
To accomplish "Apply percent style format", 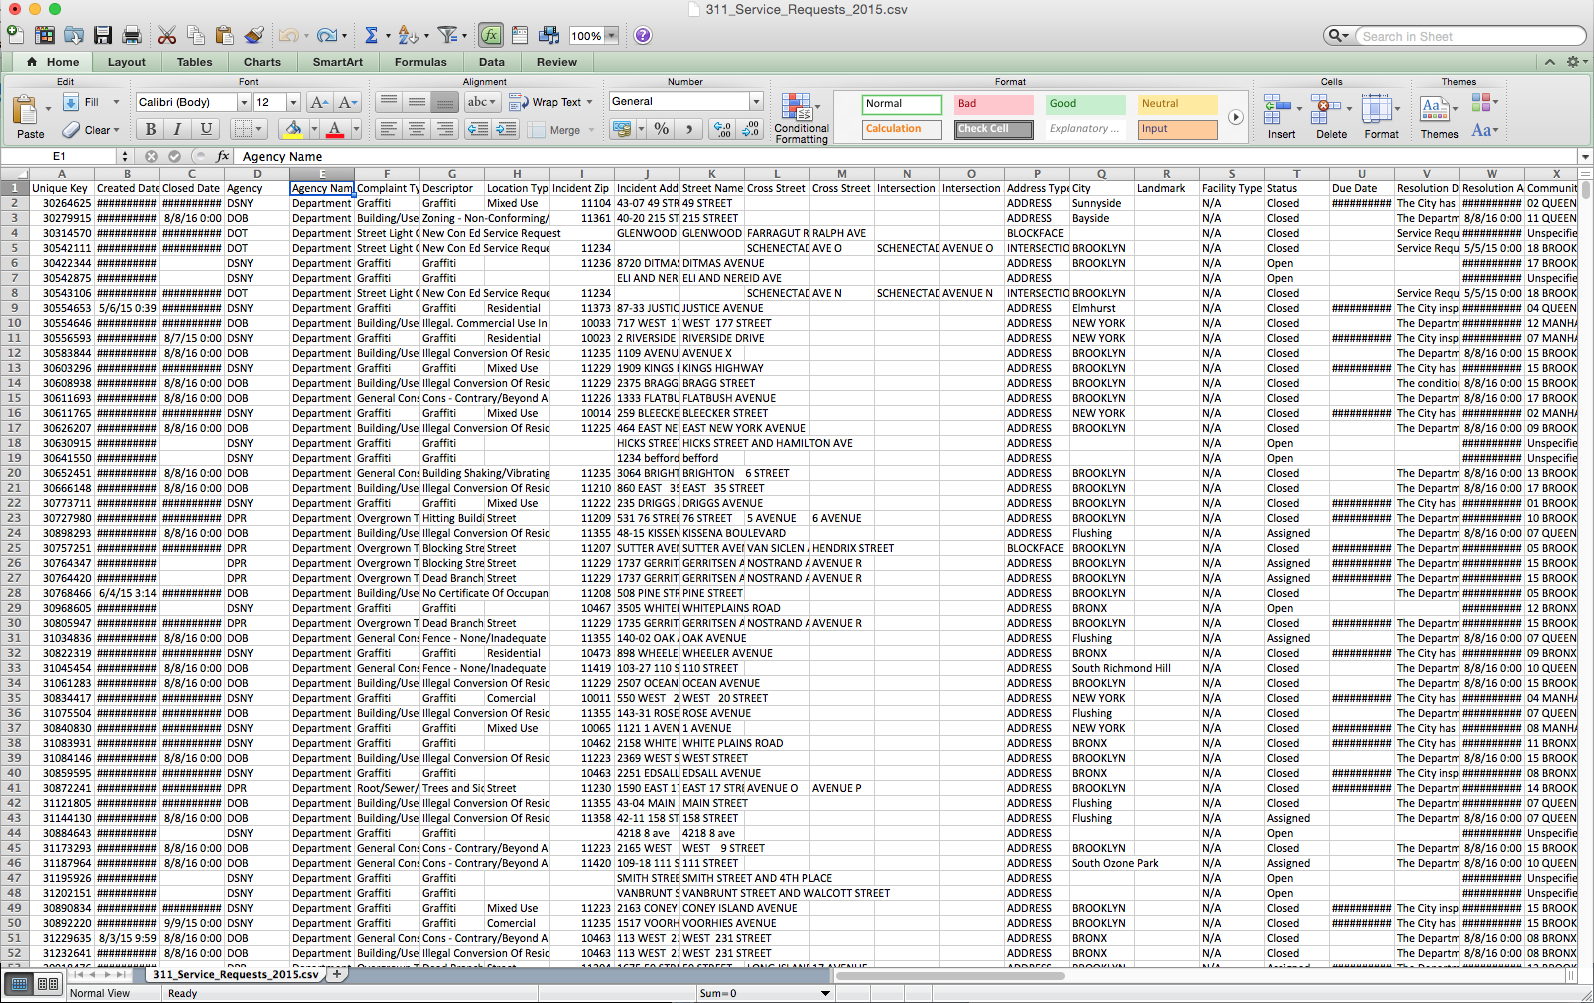I will click(661, 129).
